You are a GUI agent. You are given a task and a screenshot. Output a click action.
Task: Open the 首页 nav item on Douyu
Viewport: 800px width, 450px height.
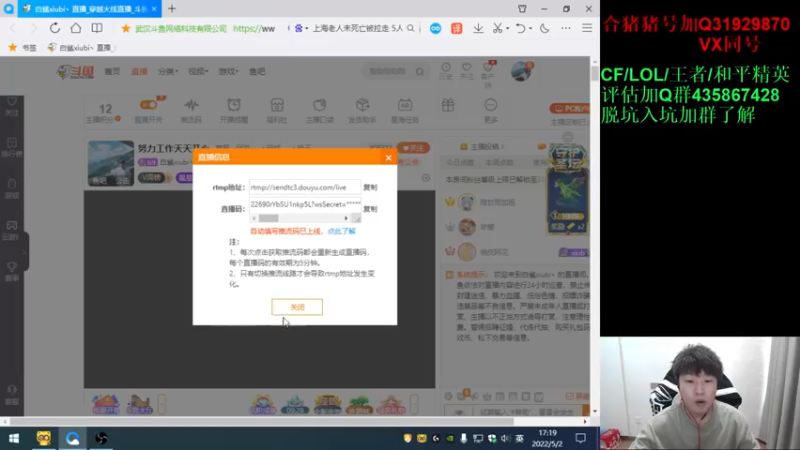pyautogui.click(x=112, y=71)
